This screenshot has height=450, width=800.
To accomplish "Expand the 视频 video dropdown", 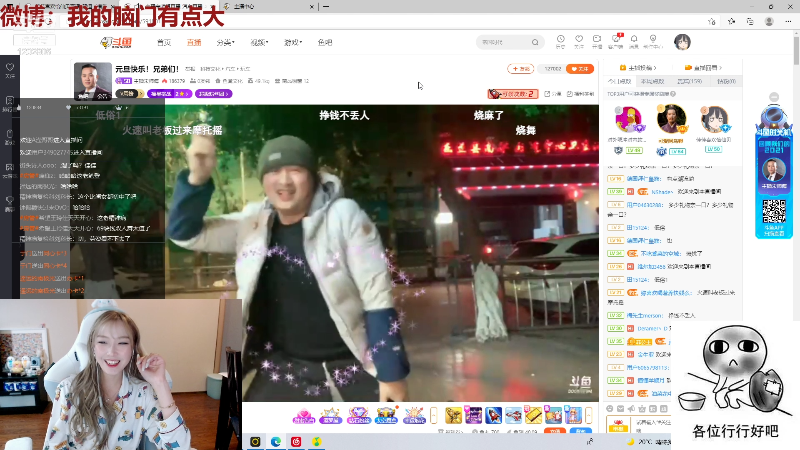I will point(259,42).
